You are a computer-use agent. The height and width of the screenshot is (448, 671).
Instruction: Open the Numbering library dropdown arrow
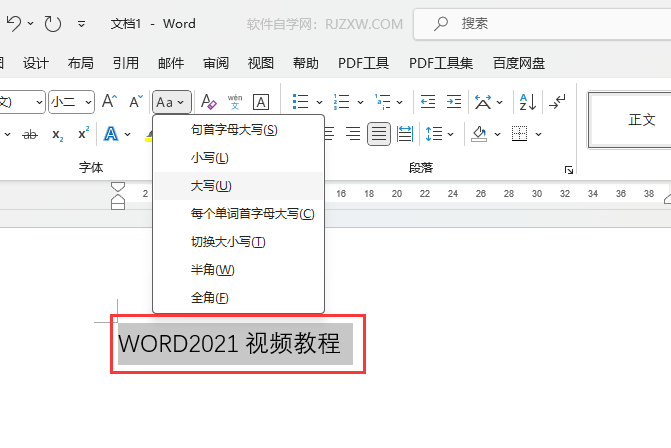[x=360, y=102]
